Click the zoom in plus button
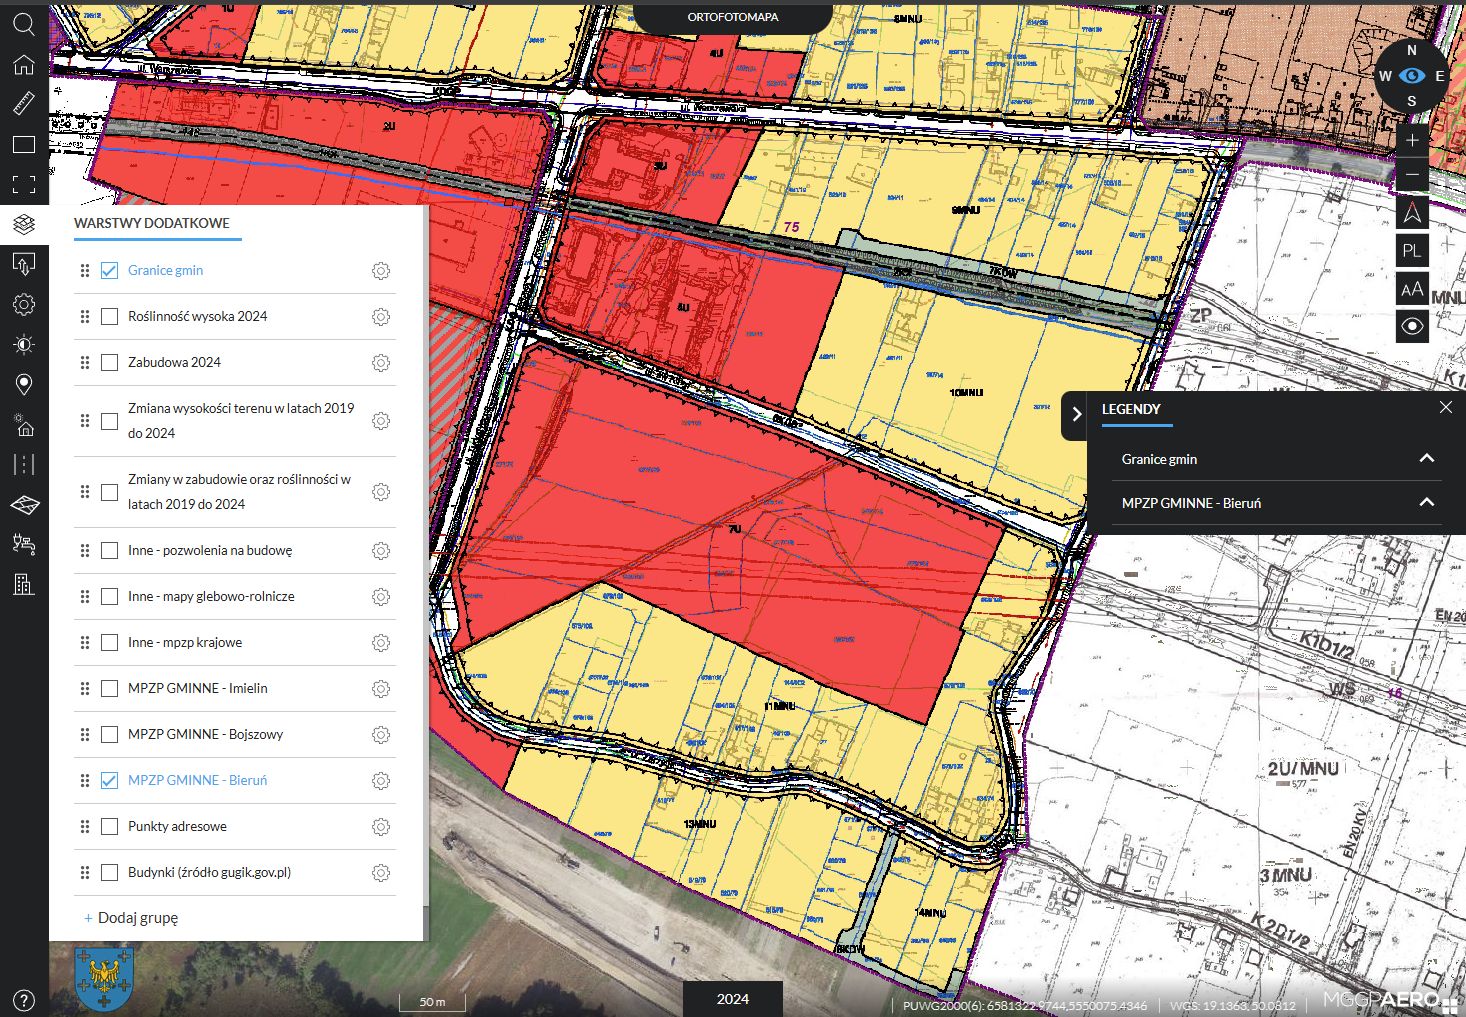Viewport: 1466px width, 1017px height. point(1412,141)
